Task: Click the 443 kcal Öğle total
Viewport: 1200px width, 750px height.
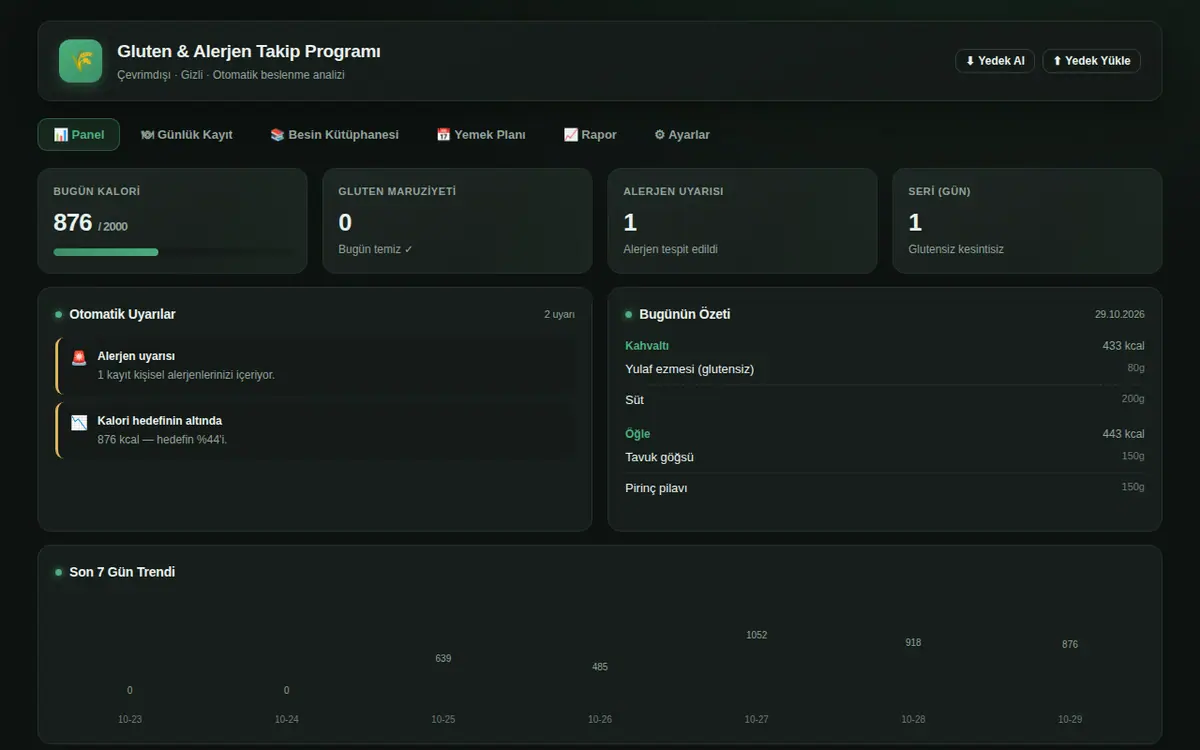Action: coord(1124,434)
